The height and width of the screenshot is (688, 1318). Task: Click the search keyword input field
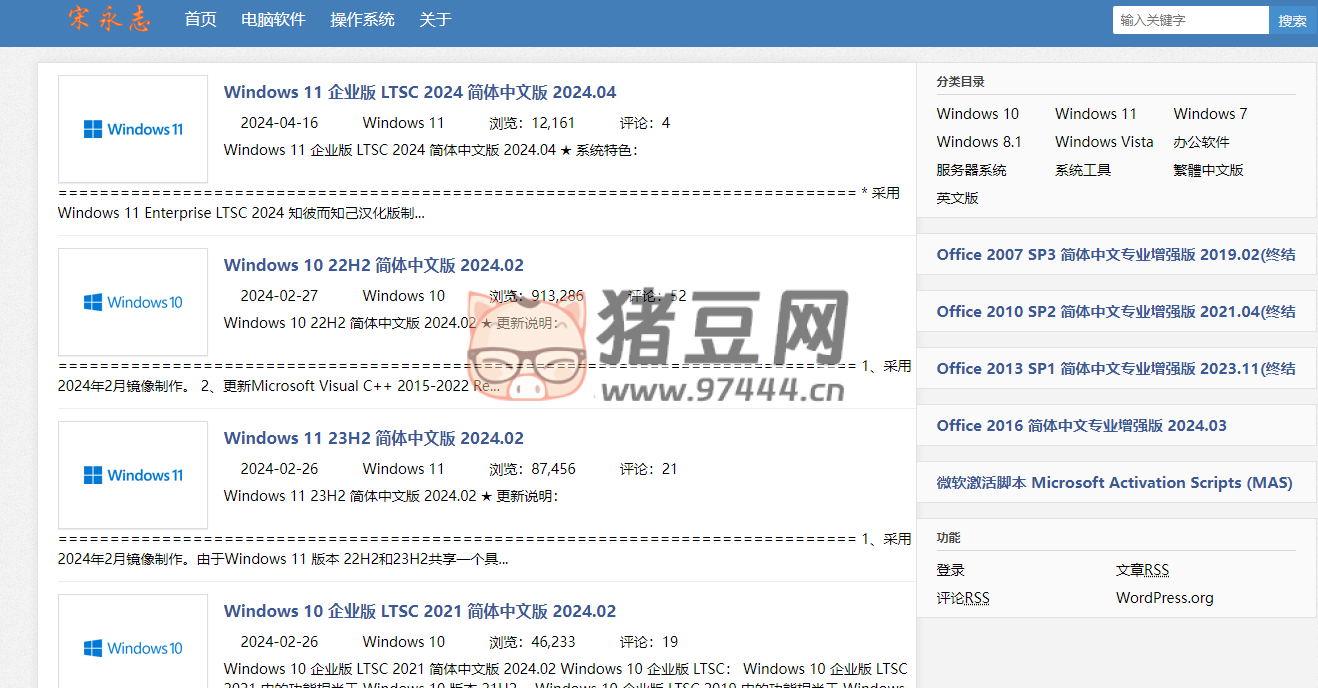(x=1190, y=19)
